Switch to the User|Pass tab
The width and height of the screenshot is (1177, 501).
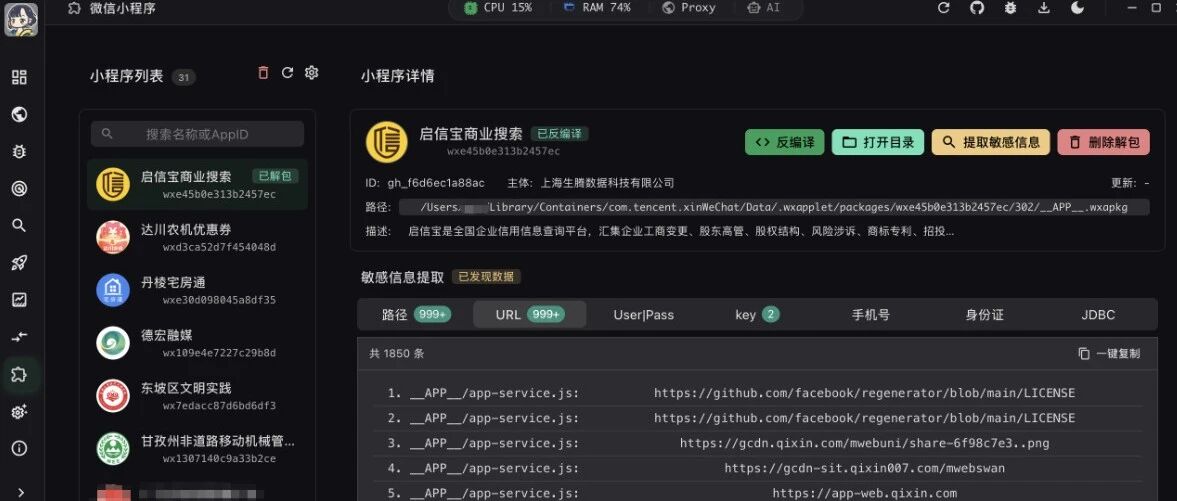click(x=643, y=315)
